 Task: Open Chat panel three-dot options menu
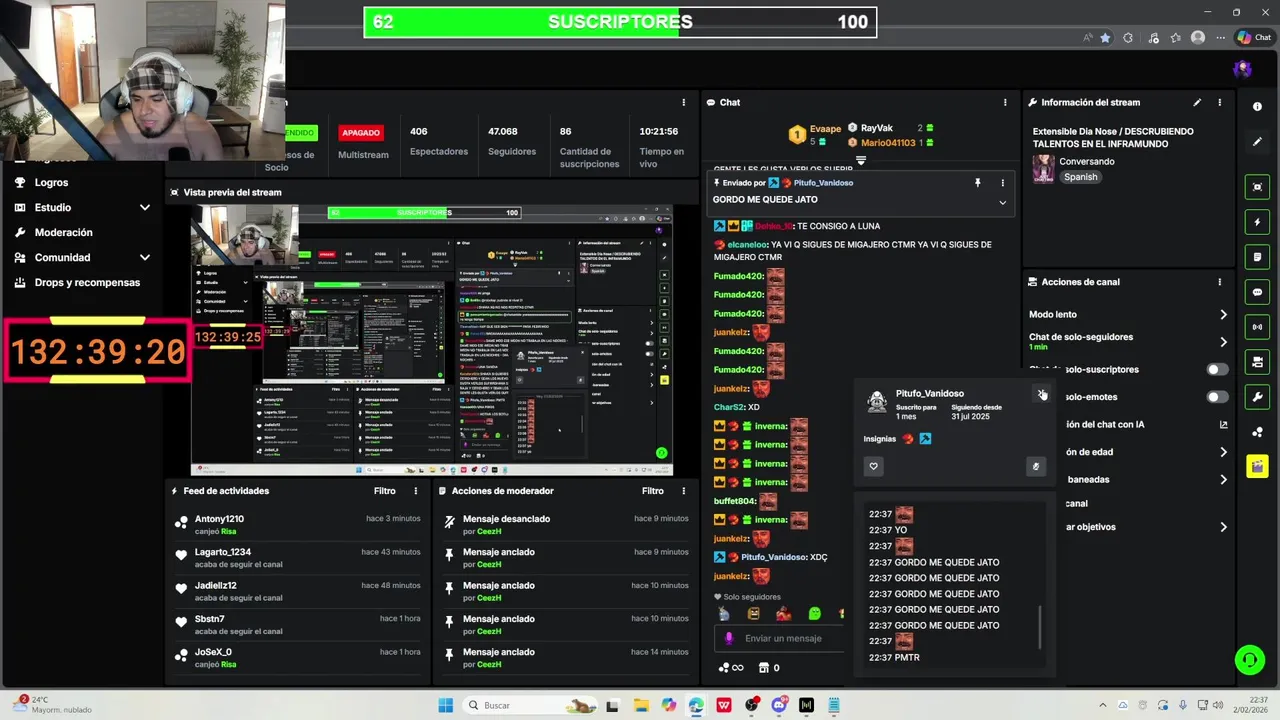1005,102
